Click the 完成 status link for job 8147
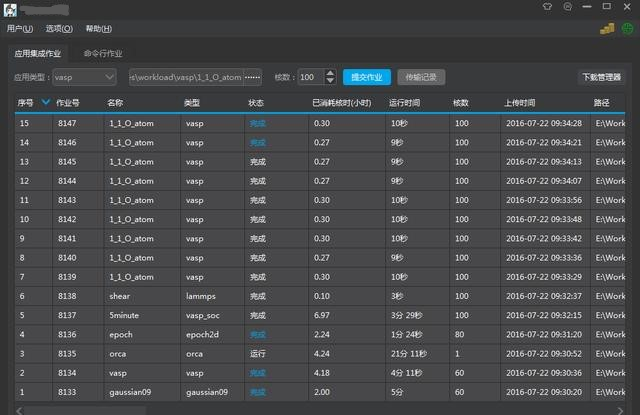 point(258,123)
